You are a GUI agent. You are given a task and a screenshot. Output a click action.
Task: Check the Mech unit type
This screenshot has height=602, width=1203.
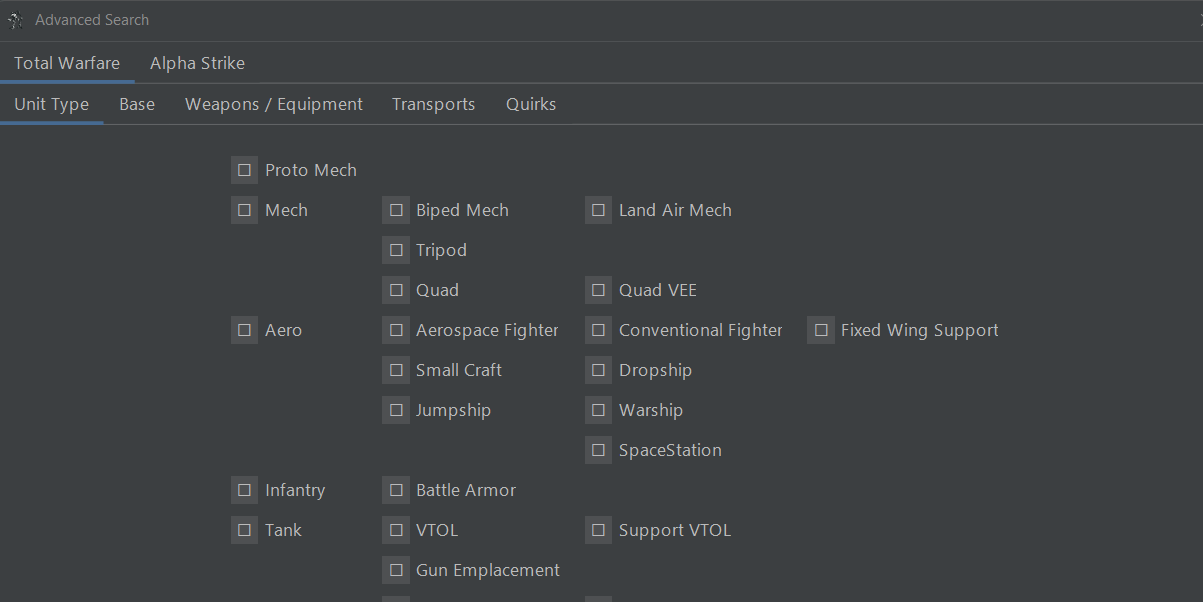tap(244, 210)
